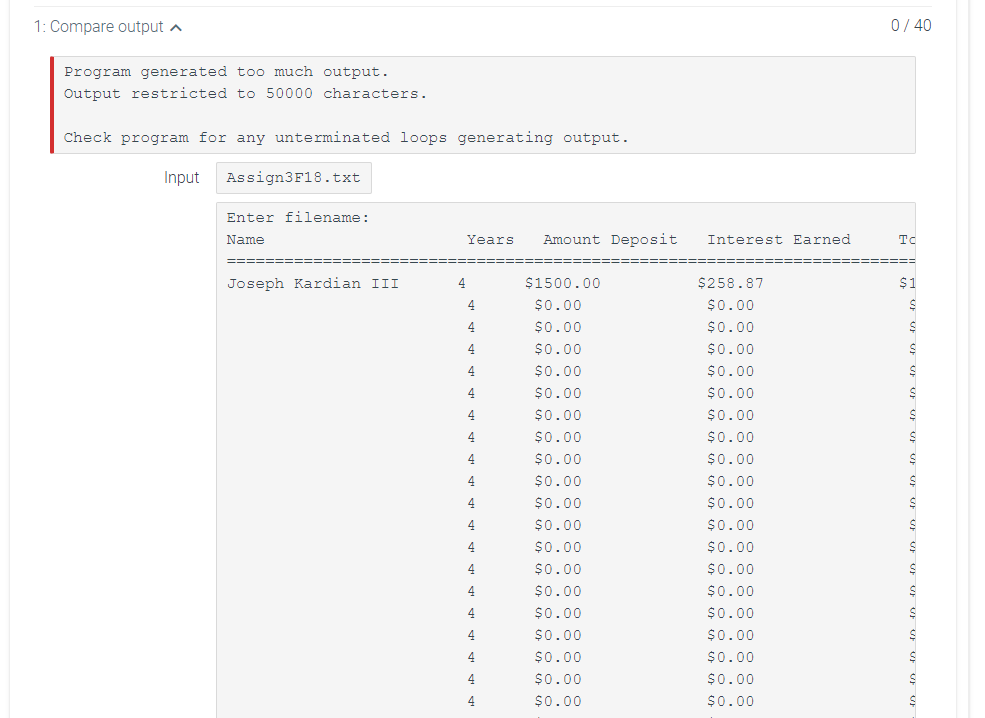Click the equals-sign separator line in output
Image resolution: width=985 pixels, height=718 pixels.
pos(570,261)
